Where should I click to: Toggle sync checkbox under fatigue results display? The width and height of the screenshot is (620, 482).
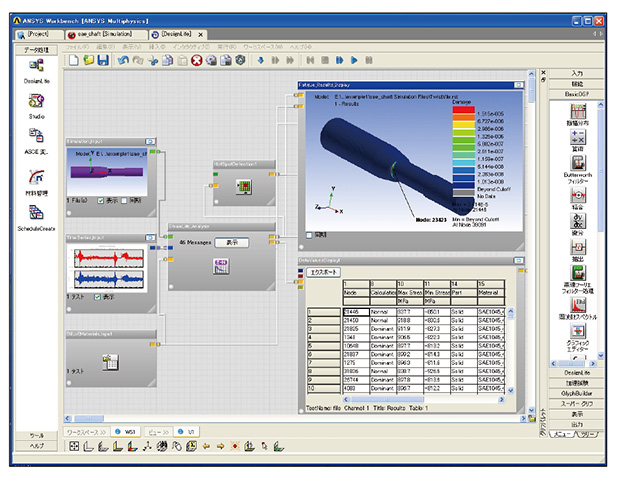click(309, 235)
